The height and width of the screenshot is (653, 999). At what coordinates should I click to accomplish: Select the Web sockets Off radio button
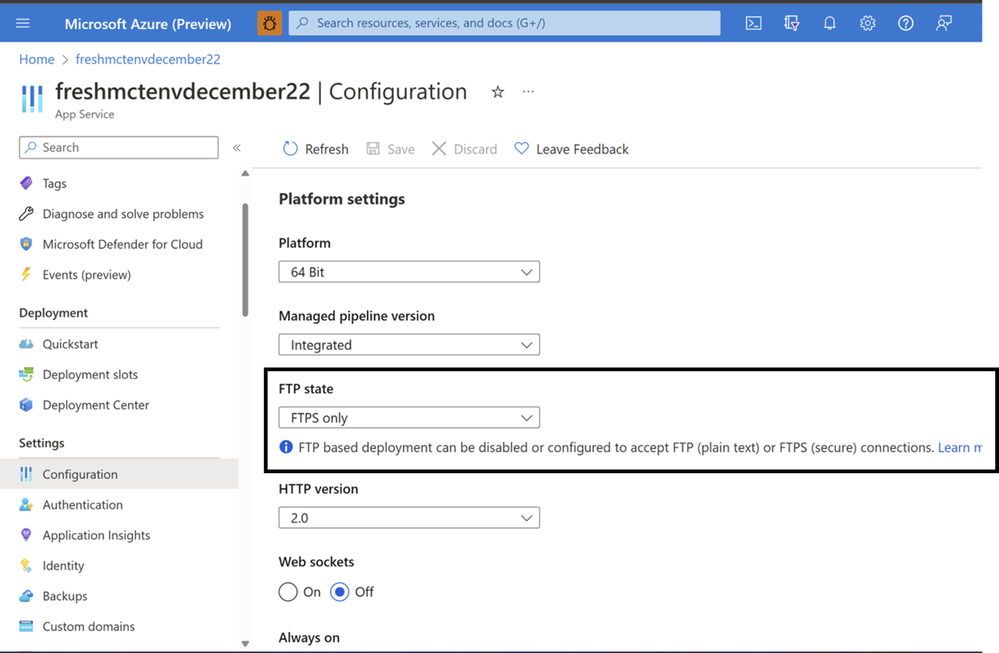tap(340, 592)
